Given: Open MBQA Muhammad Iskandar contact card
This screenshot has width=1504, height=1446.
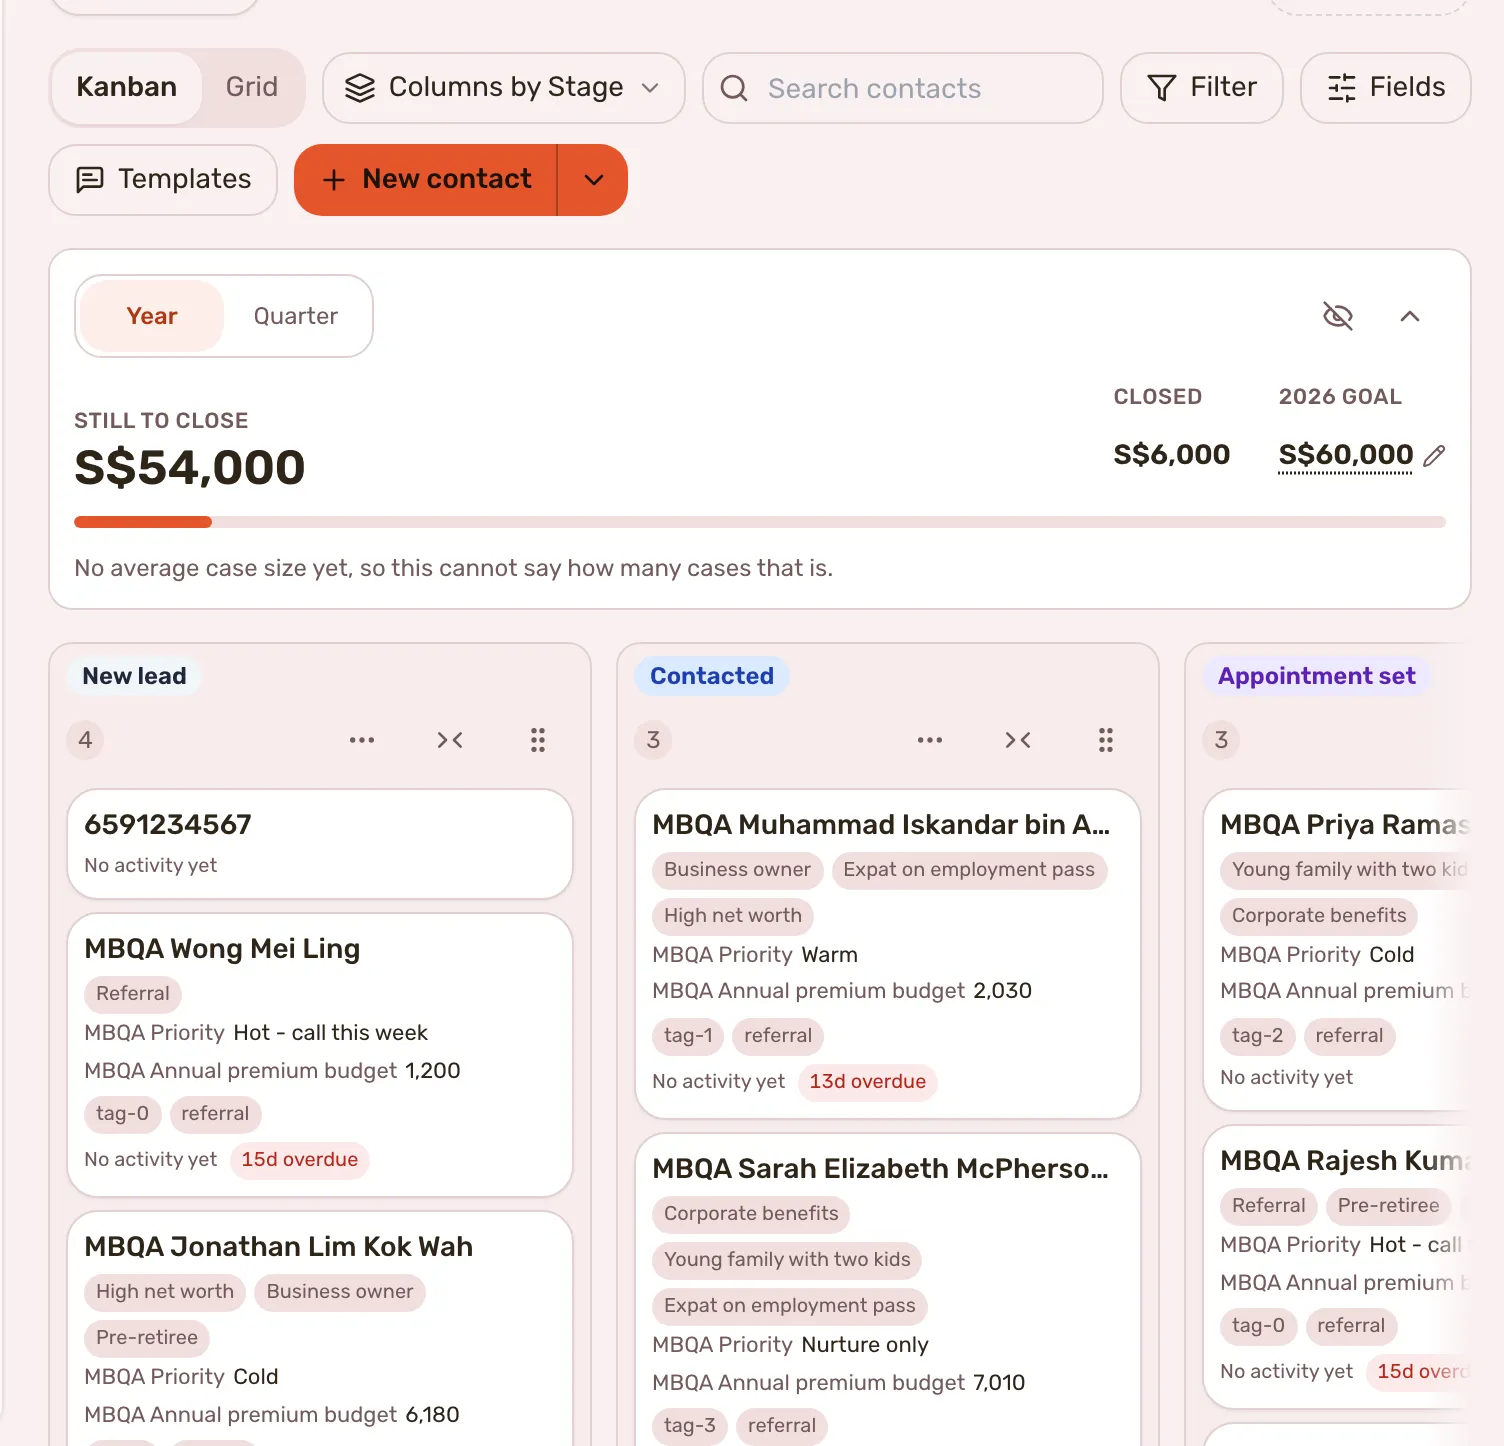Looking at the screenshot, I should [888, 954].
